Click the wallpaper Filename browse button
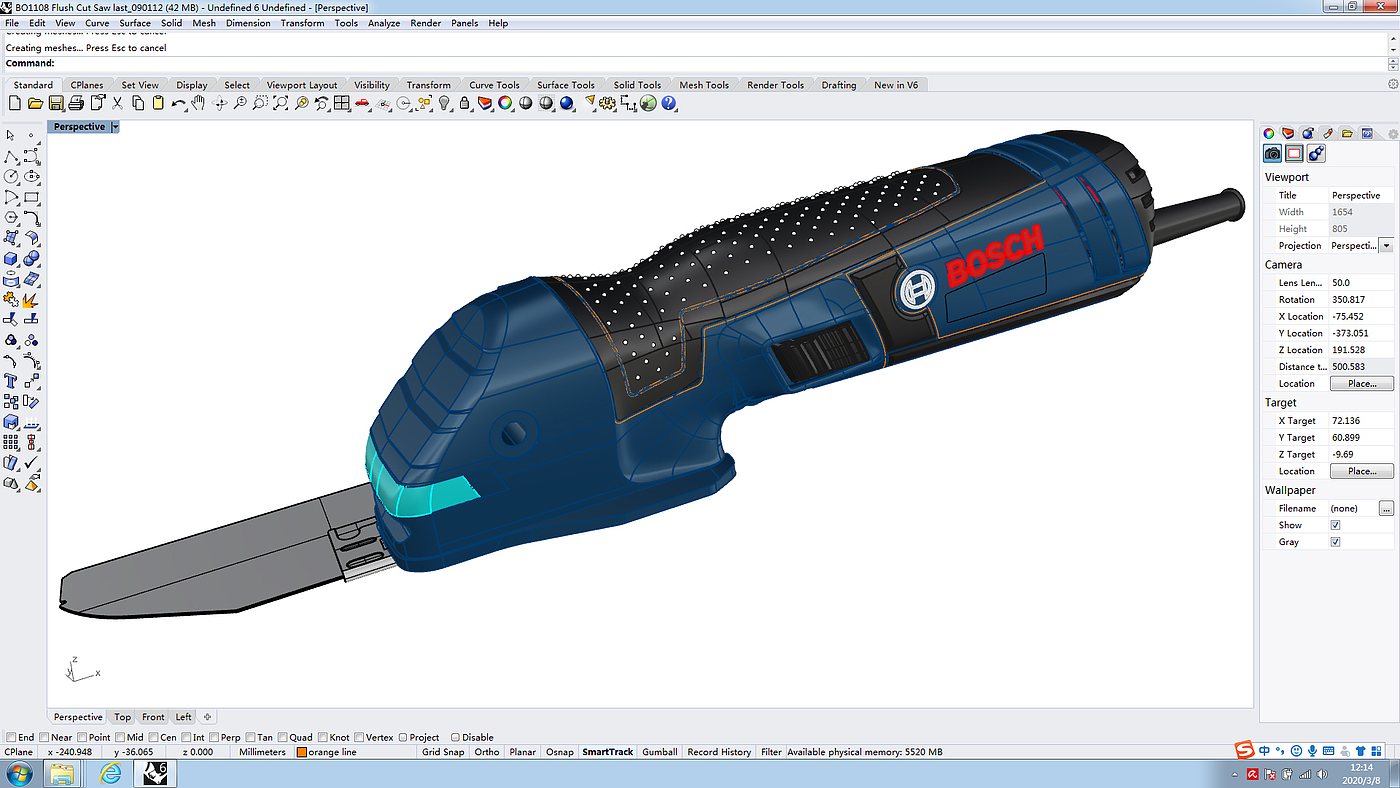Viewport: 1400px width, 788px height. [1386, 508]
